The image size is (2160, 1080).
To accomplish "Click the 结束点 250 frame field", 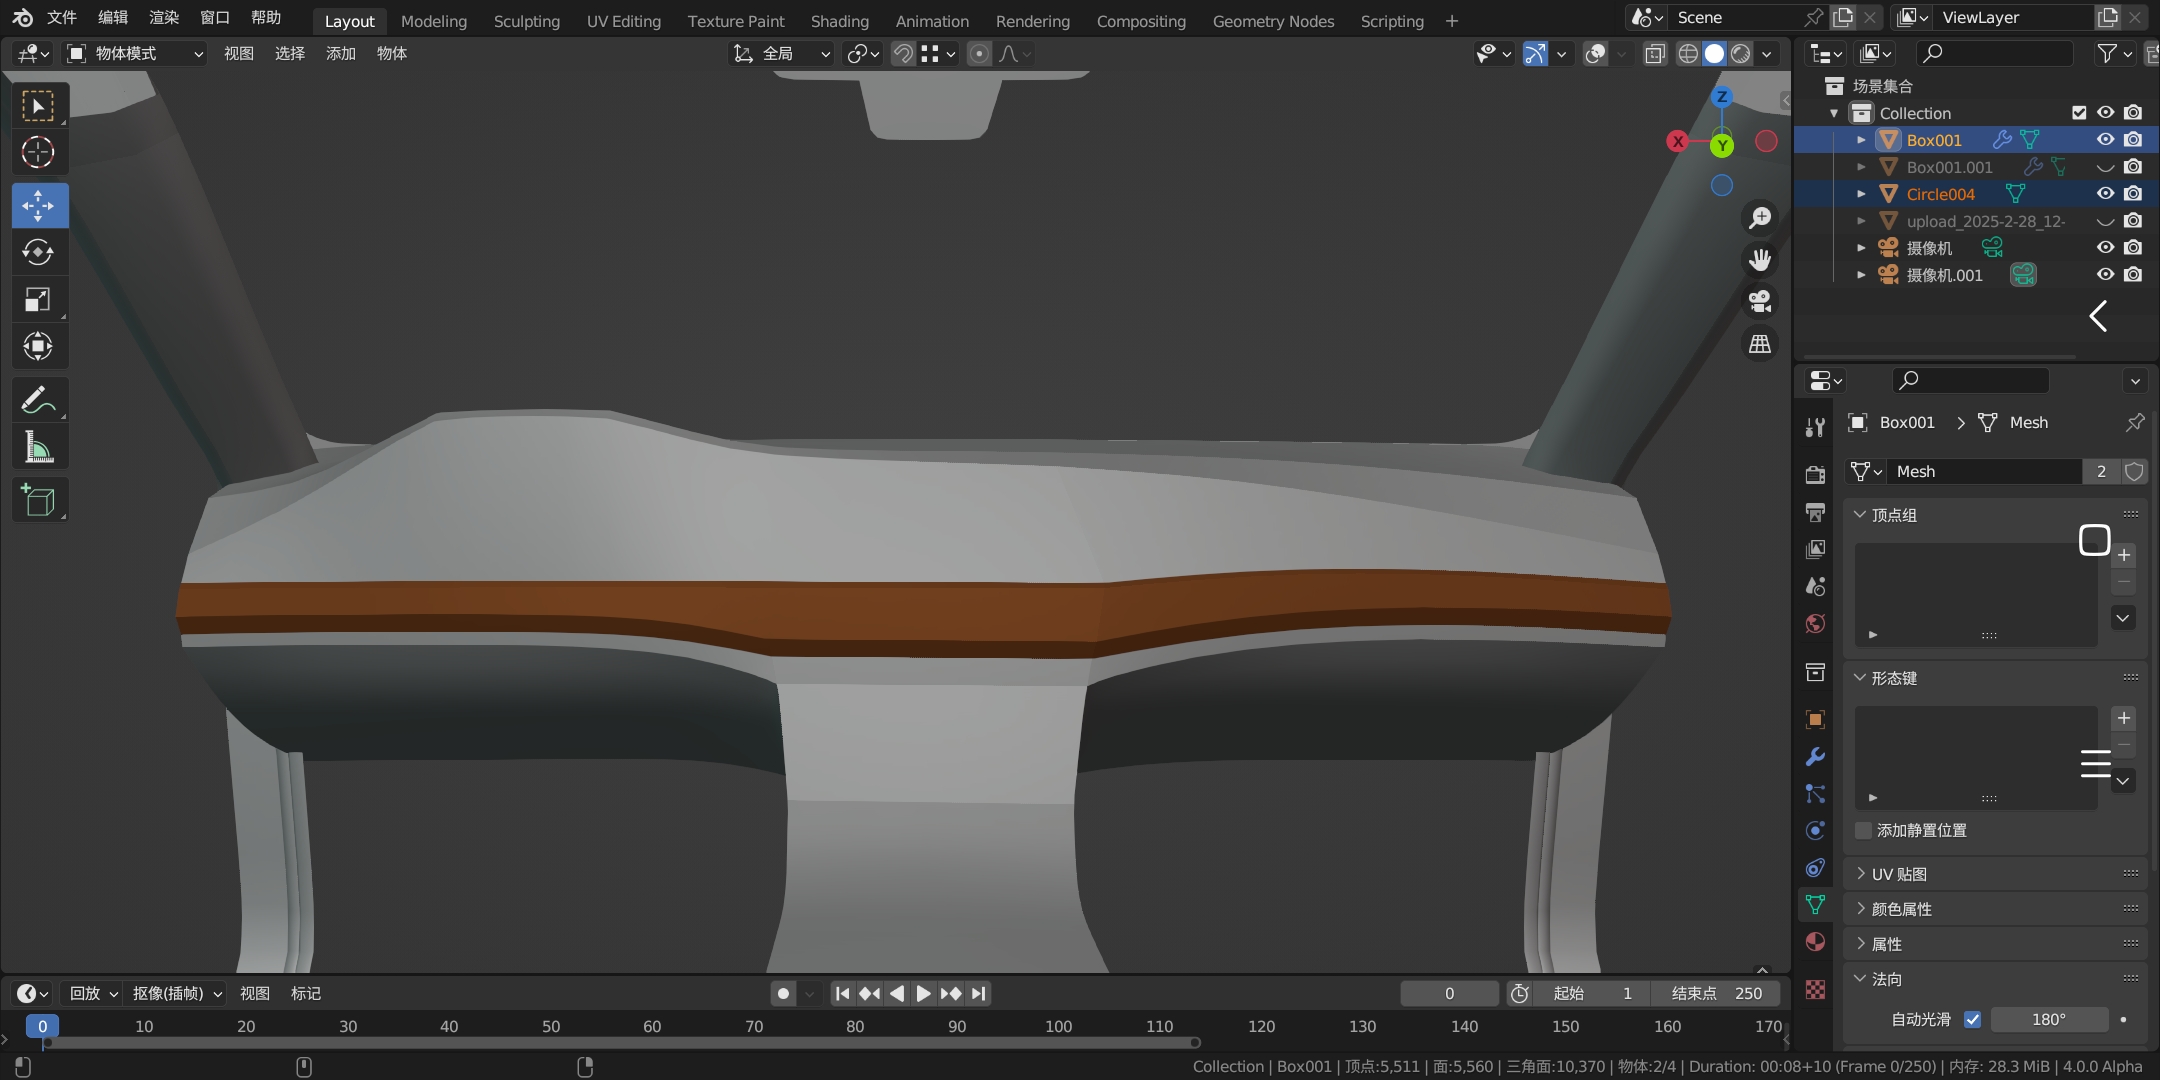I will click(x=1715, y=993).
